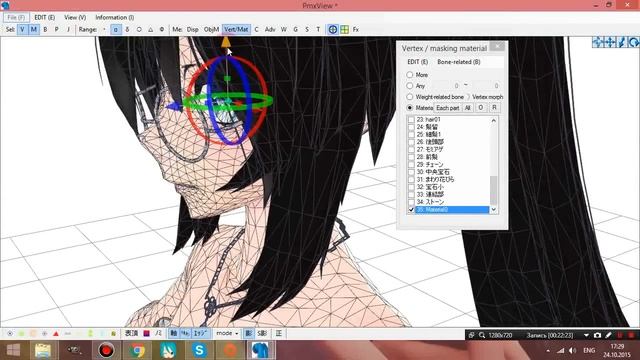Select the Weight related bone radio button
Image resolution: width=640 pixels, height=360 pixels.
click(x=410, y=97)
